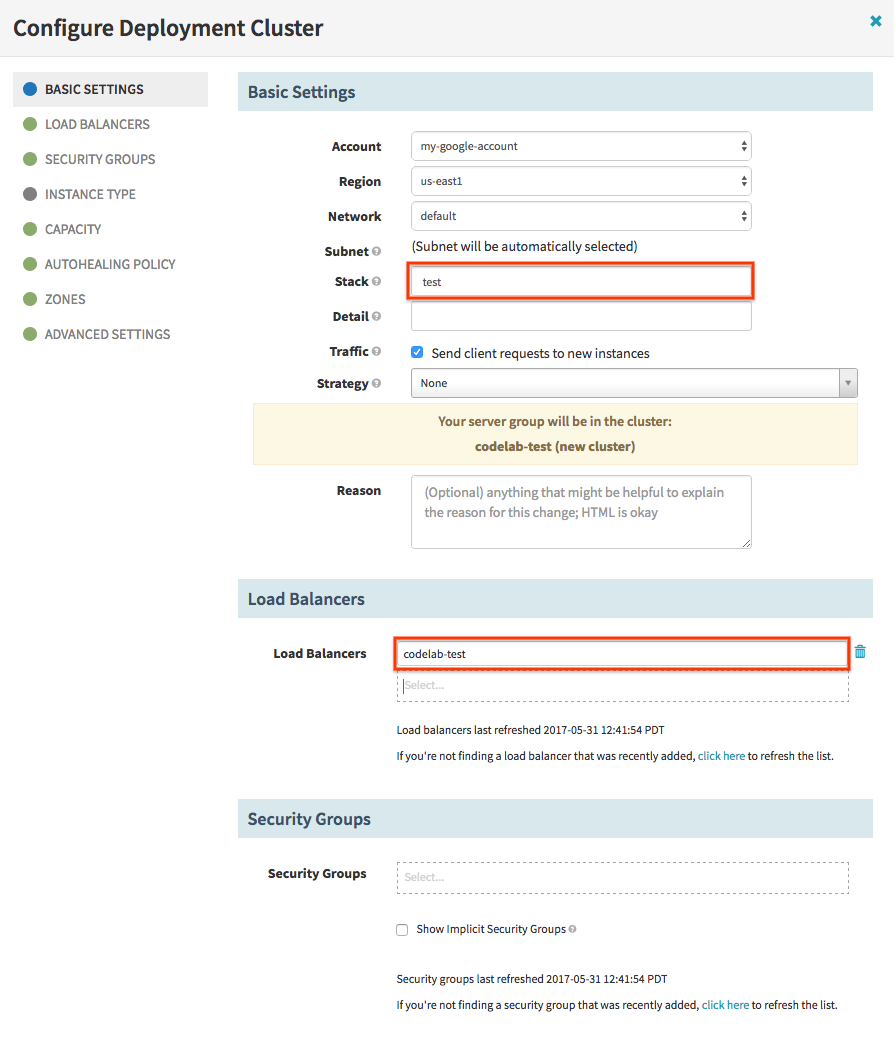This screenshot has height=1041, width=896.
Task: Jump to the Autohealing Policy section
Action: [110, 264]
